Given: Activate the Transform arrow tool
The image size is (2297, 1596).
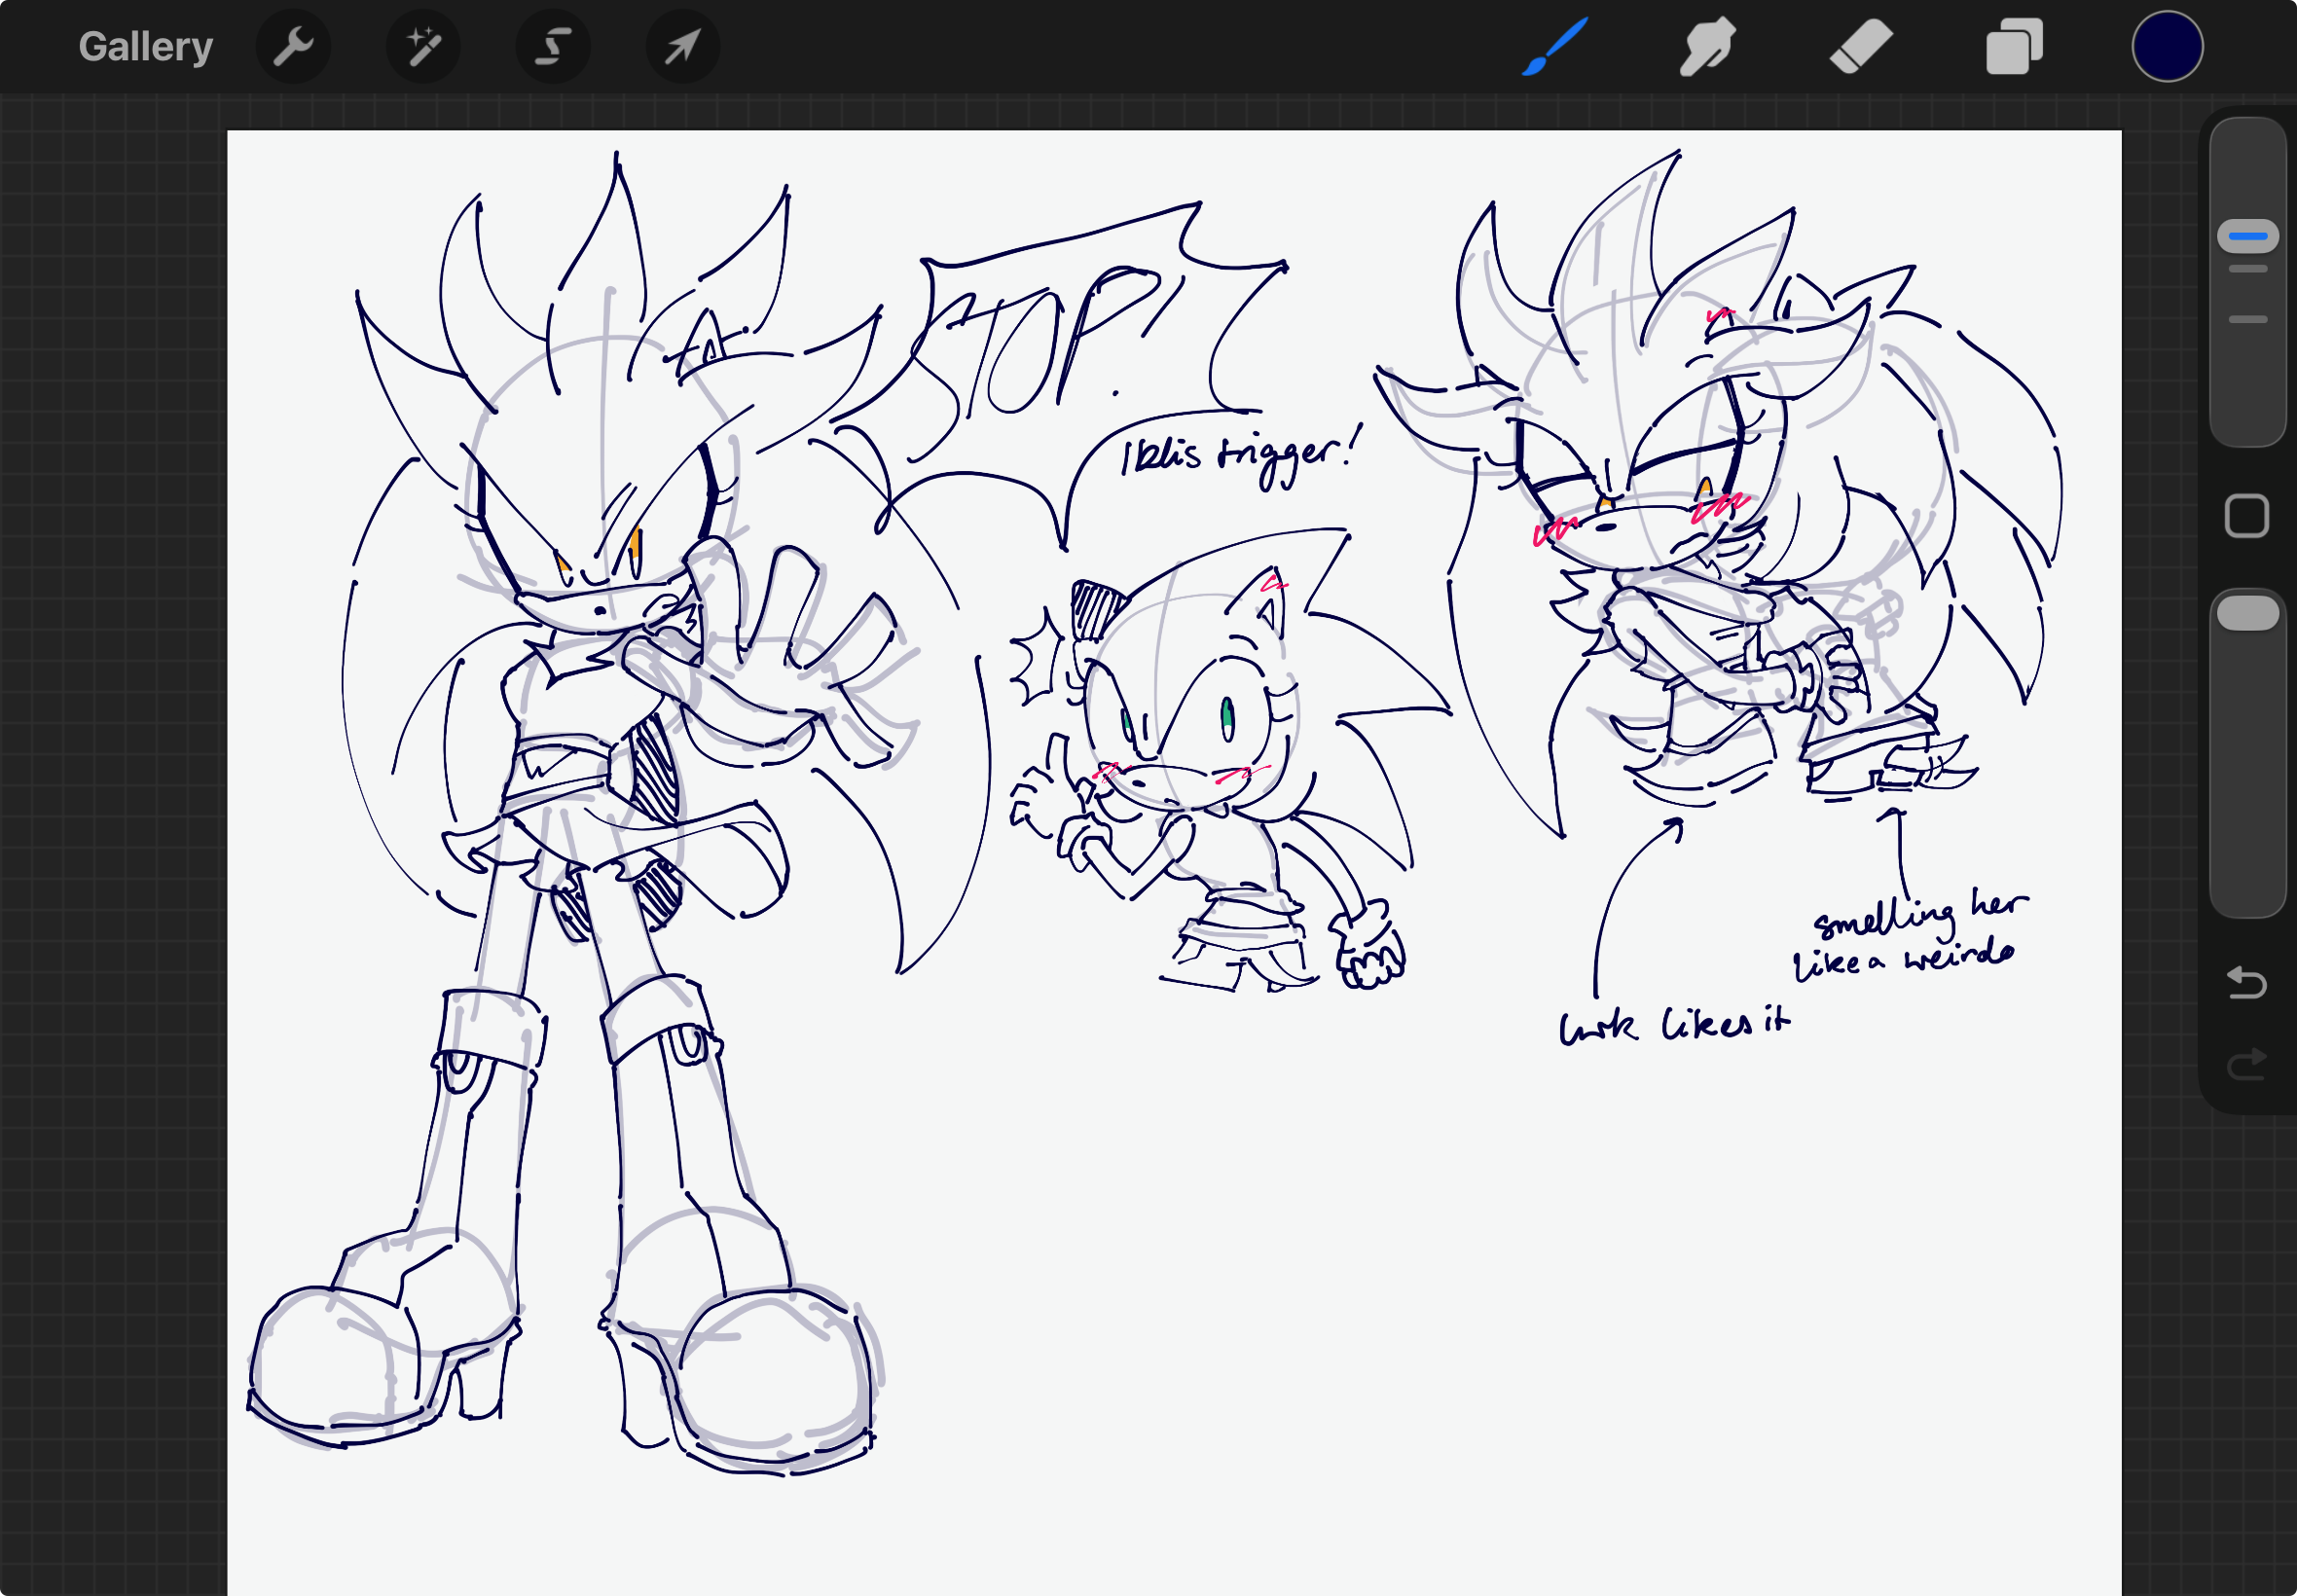Looking at the screenshot, I should coord(683,47).
